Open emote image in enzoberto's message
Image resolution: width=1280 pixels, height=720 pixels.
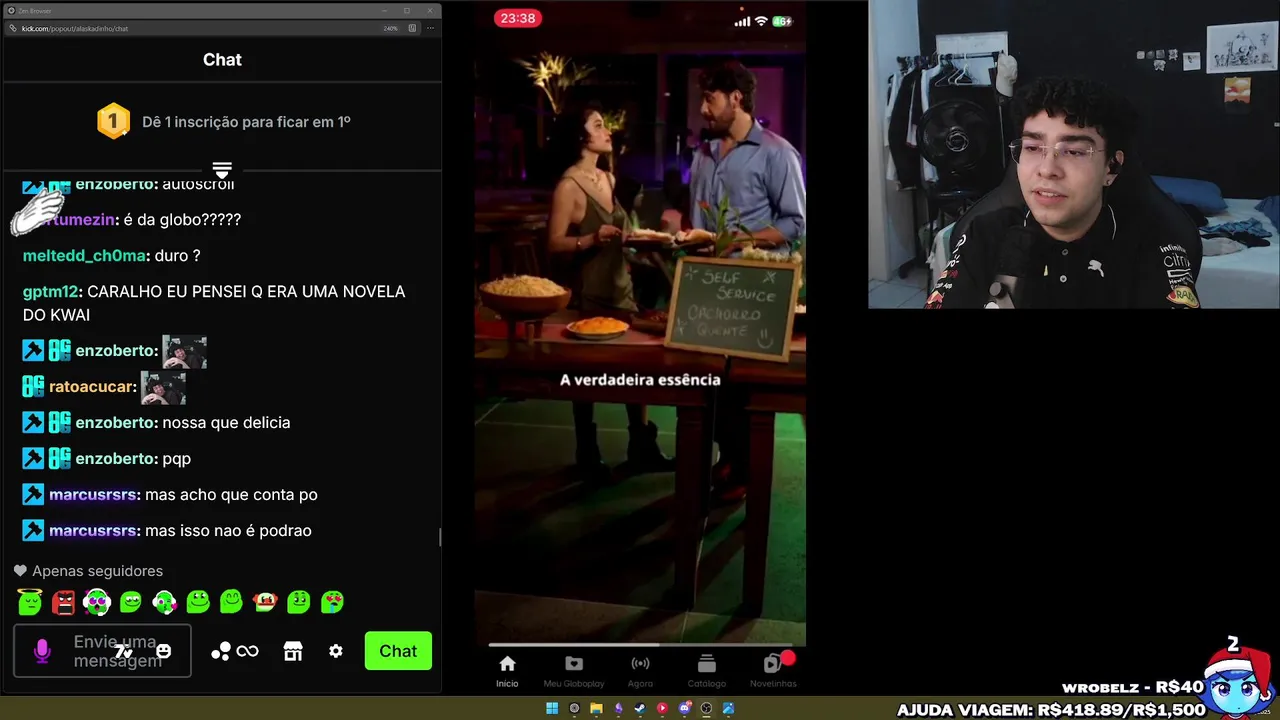[184, 351]
